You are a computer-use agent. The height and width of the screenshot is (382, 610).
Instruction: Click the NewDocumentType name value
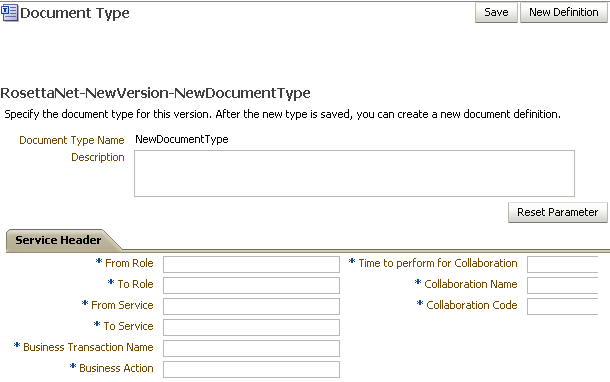[182, 139]
